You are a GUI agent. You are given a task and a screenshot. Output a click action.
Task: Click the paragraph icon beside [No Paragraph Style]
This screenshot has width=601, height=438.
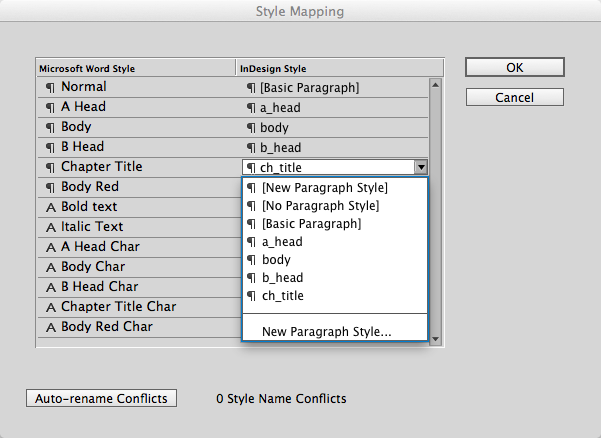251,206
